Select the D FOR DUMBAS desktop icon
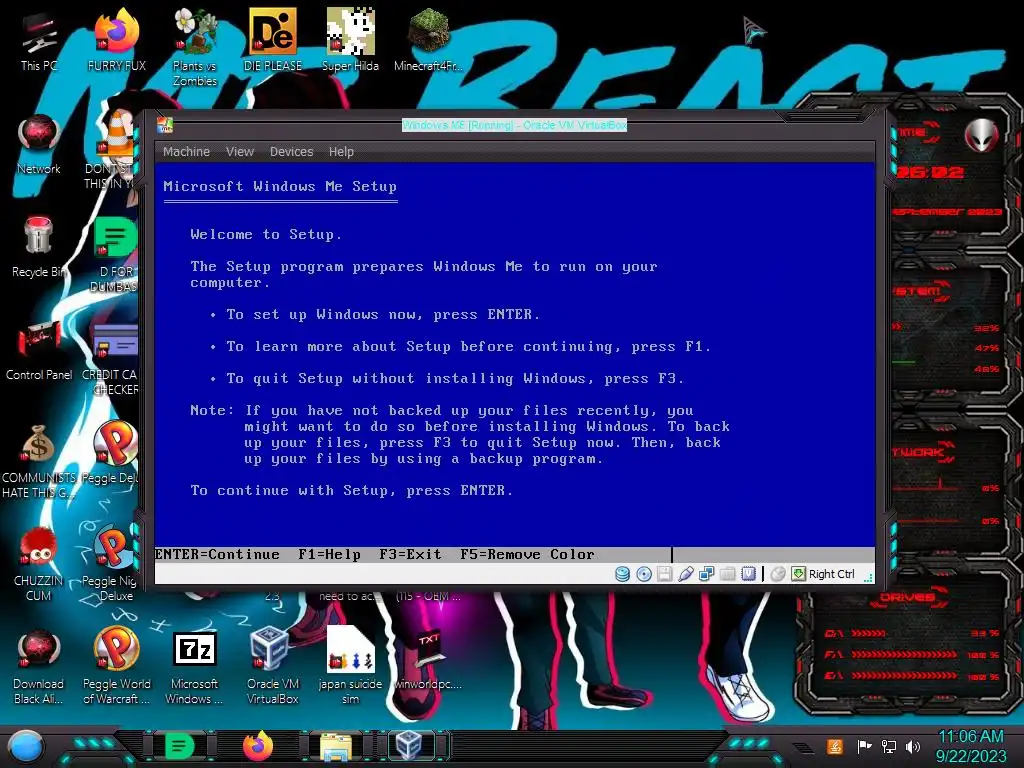 point(114,256)
